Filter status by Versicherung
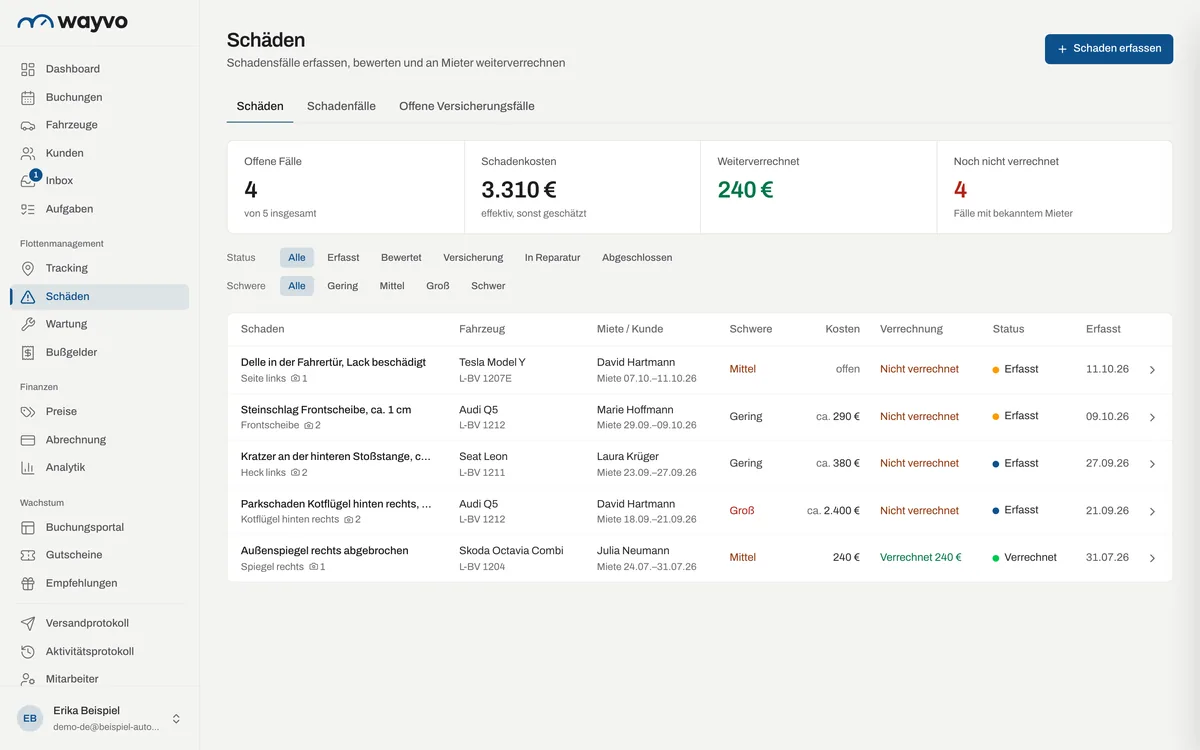This screenshot has width=1200, height=750. [473, 257]
